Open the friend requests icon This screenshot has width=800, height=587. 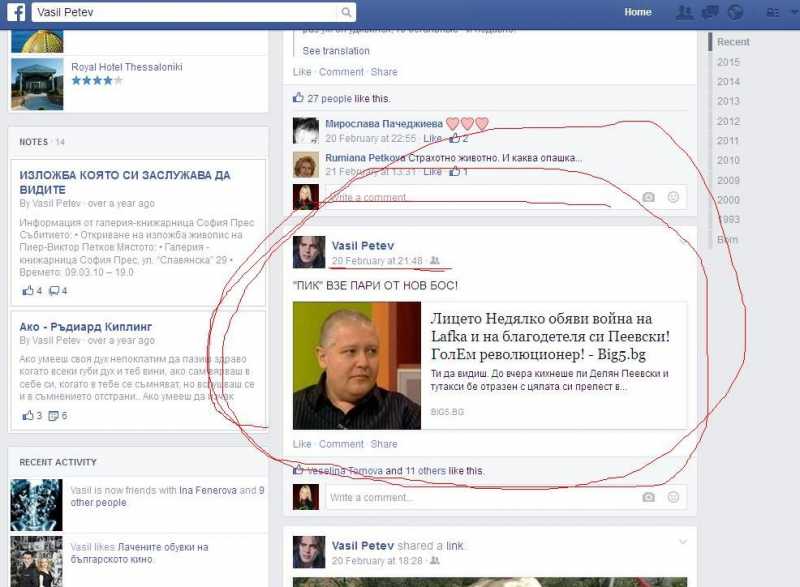tap(685, 13)
